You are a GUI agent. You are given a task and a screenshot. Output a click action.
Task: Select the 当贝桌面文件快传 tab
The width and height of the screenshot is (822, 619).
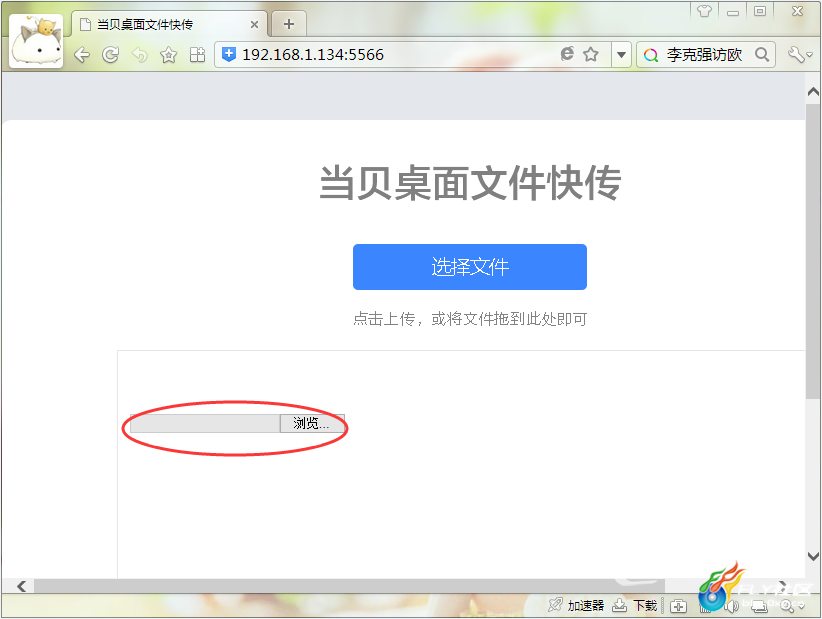pyautogui.click(x=168, y=24)
